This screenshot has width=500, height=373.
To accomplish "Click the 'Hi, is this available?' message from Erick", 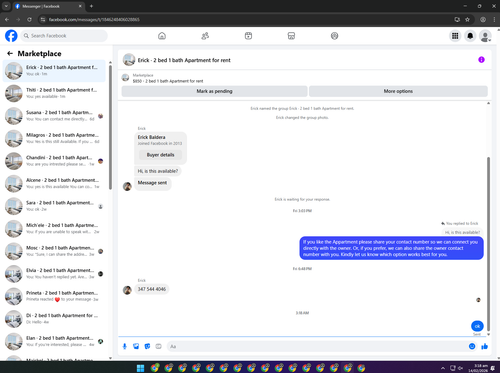I will pyautogui.click(x=158, y=171).
